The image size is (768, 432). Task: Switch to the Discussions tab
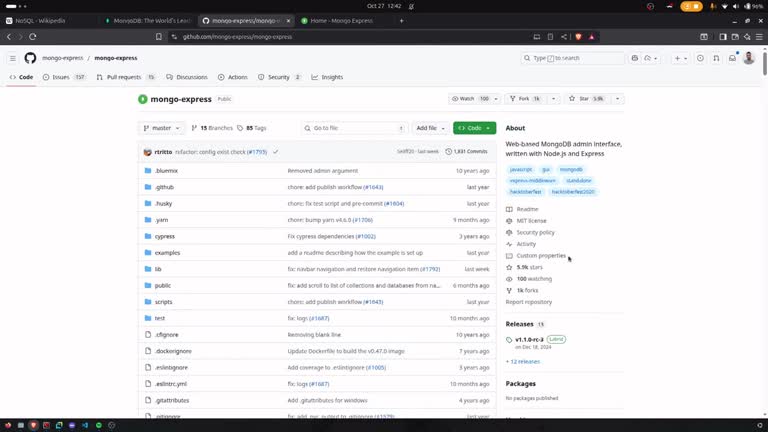pyautogui.click(x=187, y=77)
